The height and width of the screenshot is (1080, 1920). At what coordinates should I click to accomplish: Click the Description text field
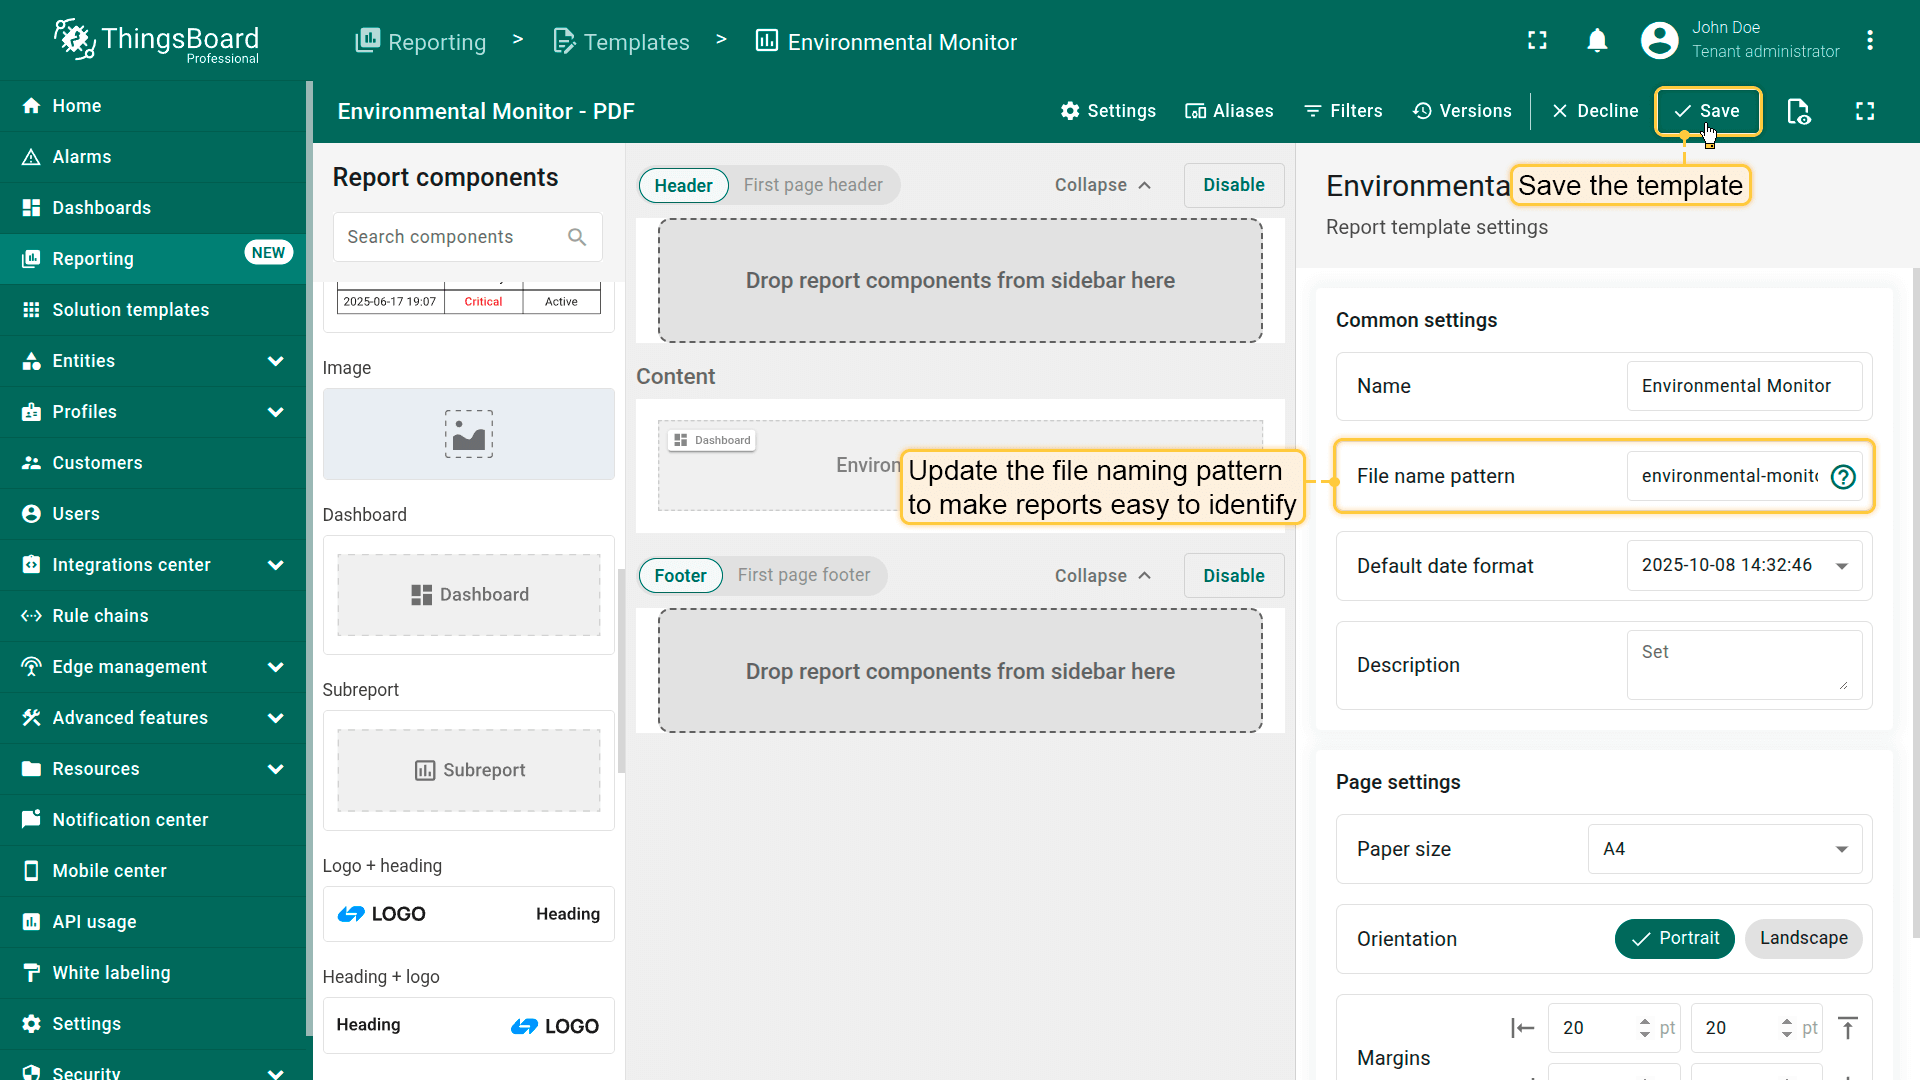click(1743, 665)
